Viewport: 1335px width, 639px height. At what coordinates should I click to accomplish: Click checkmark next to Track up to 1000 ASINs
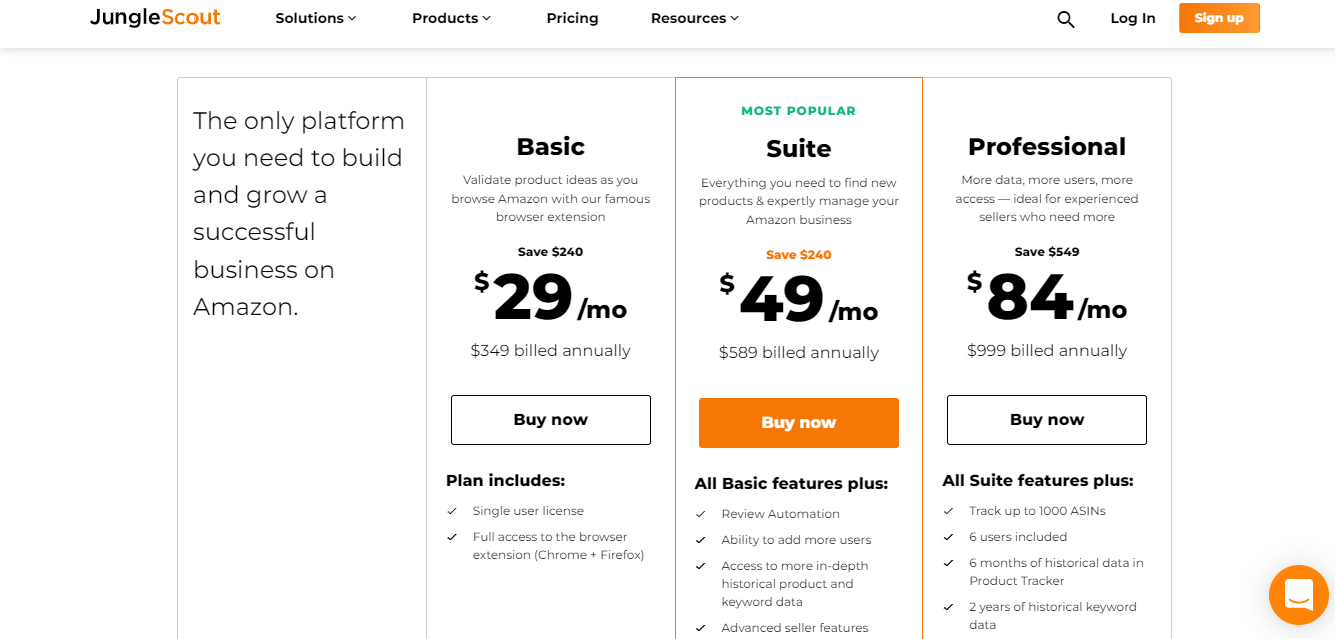pos(948,511)
